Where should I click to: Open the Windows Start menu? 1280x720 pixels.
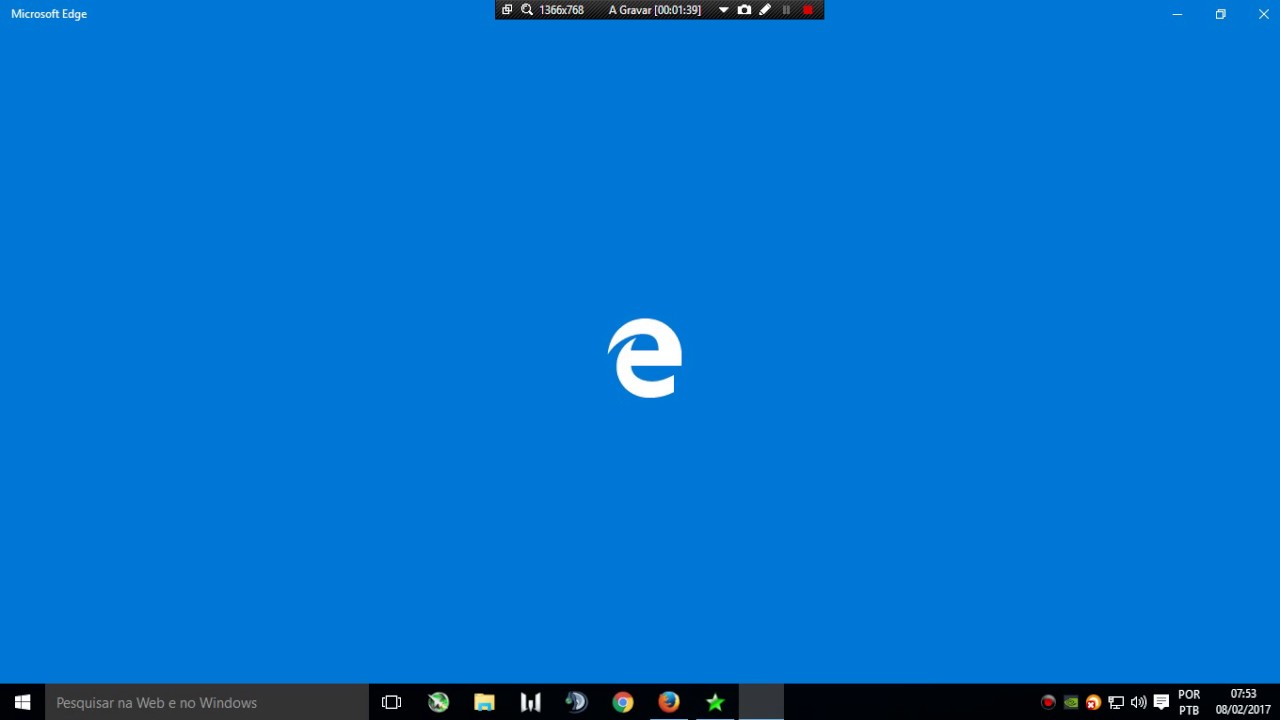click(22, 702)
